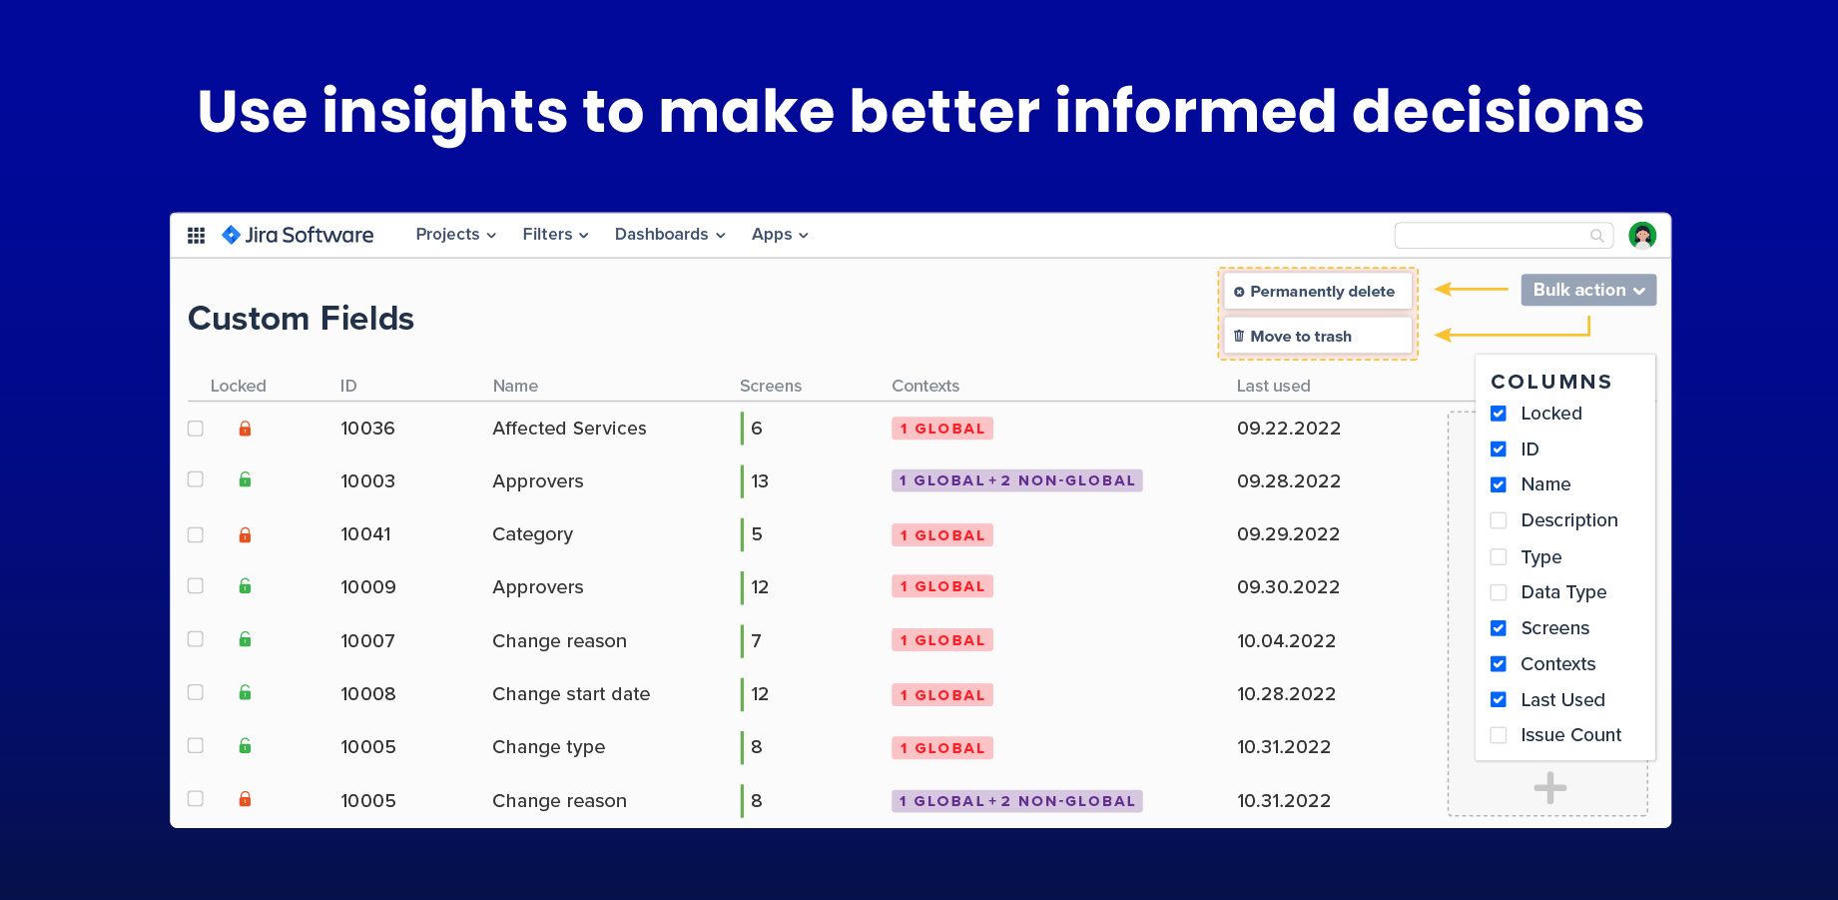Image resolution: width=1838 pixels, height=900 pixels.
Task: Click into the top search field
Action: 1503,236
